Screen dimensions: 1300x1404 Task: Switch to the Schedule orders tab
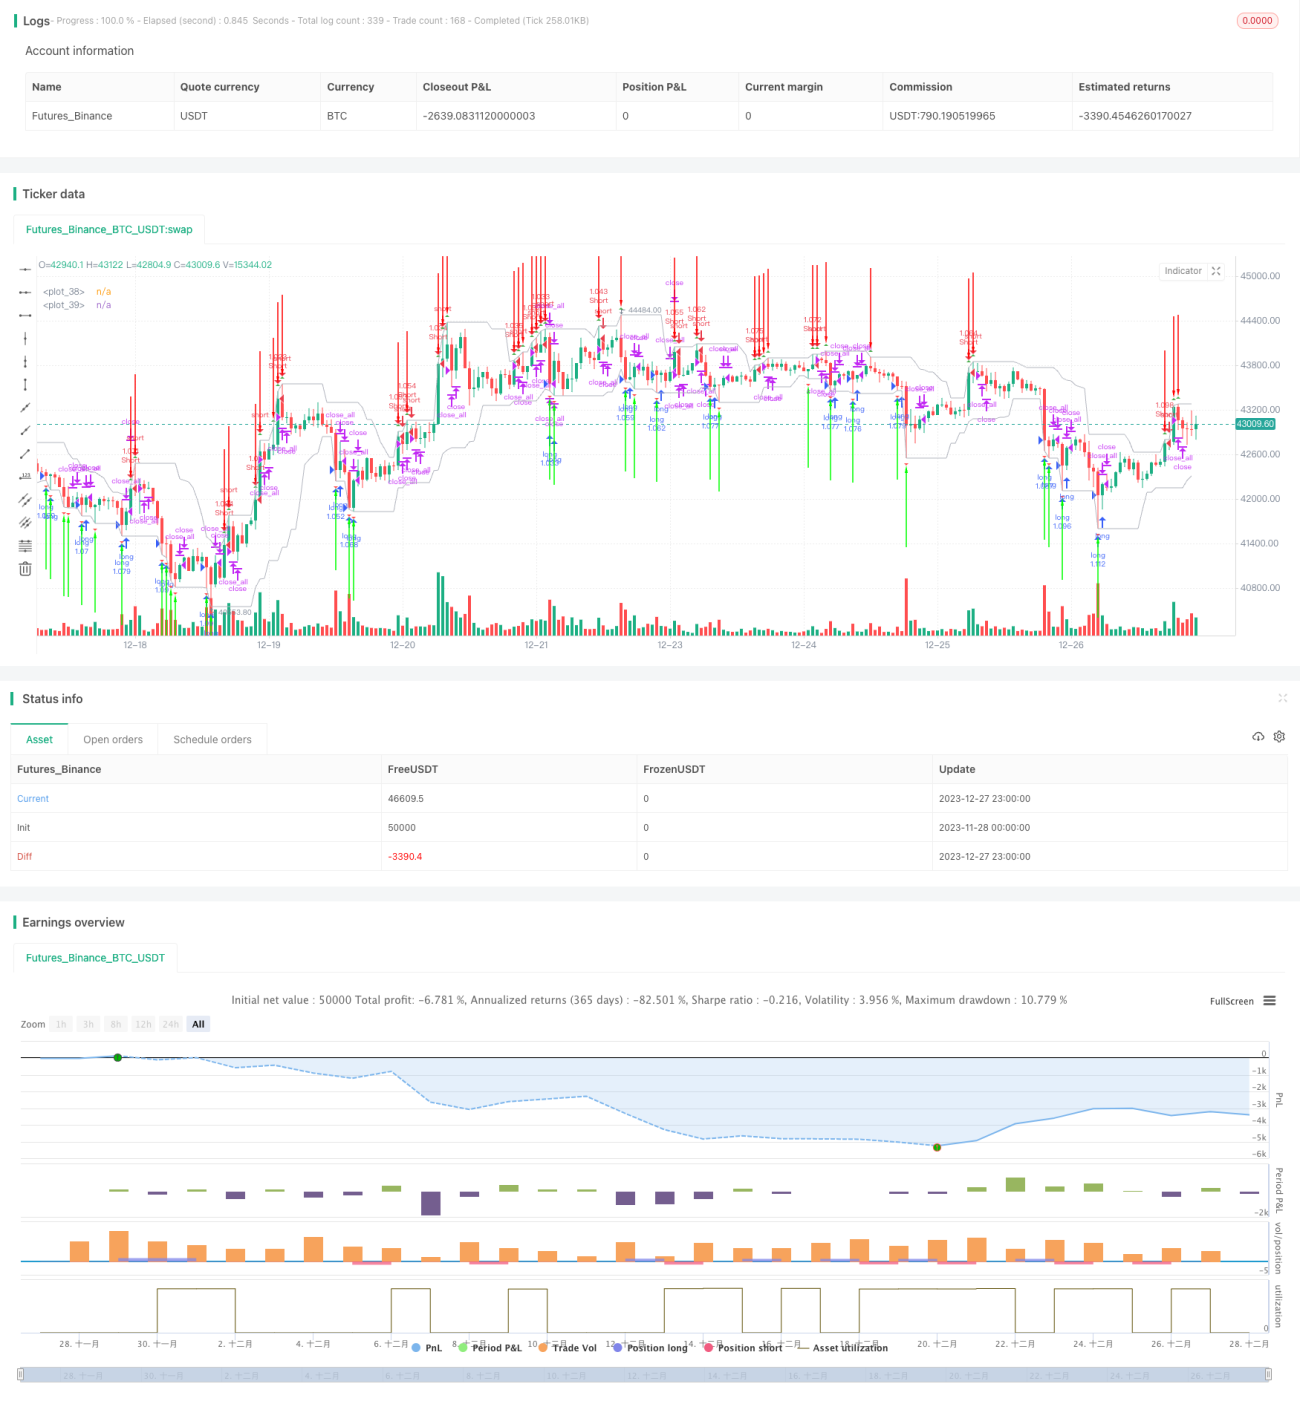[x=212, y=740]
